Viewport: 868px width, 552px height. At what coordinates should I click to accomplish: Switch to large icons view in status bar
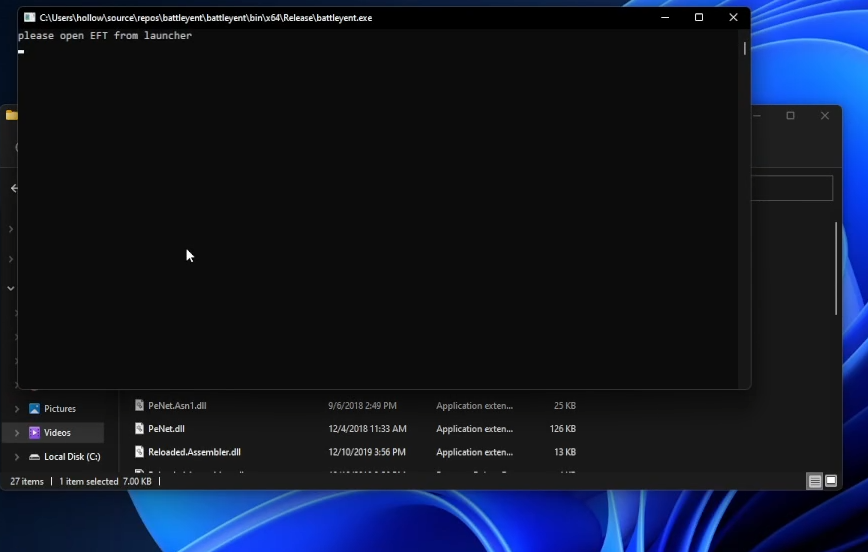coord(830,482)
